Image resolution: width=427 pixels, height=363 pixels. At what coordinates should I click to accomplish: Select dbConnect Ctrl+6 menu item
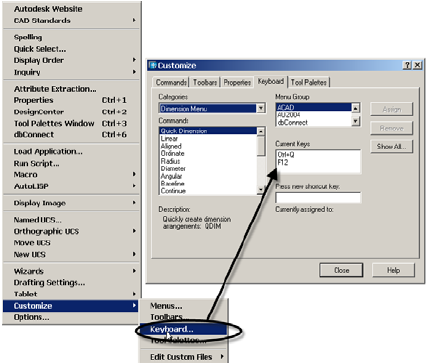(71, 135)
